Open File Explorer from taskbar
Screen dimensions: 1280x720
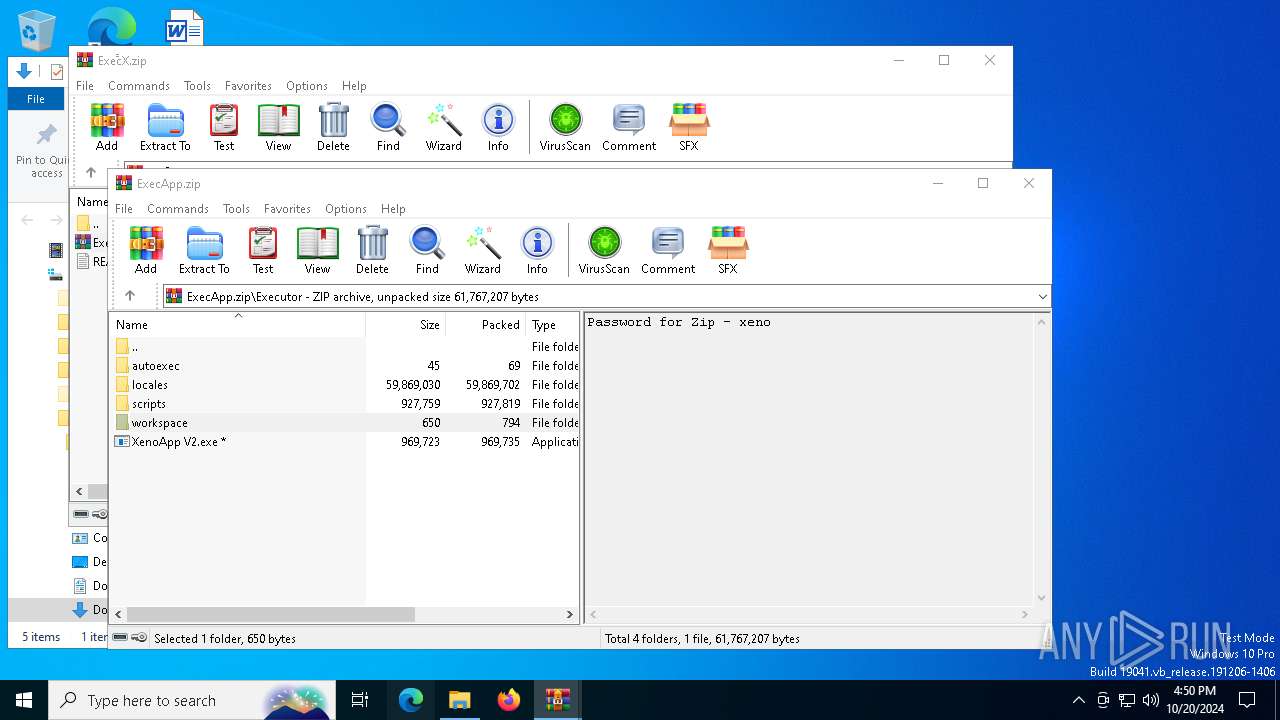tap(459, 700)
